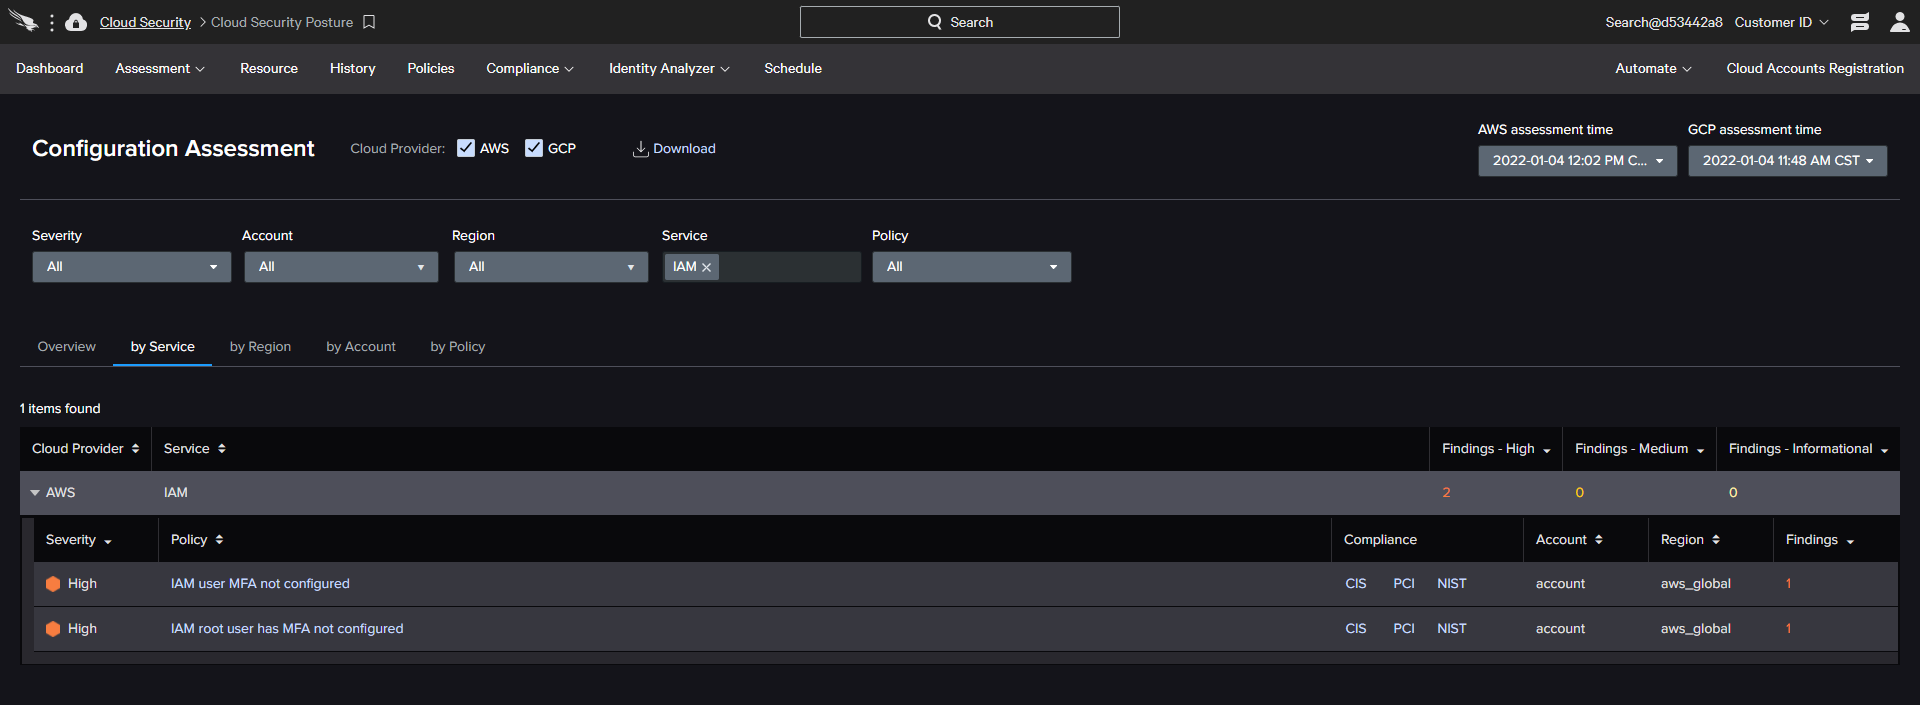The height and width of the screenshot is (705, 1920).
Task: Open the Schedule page
Action: 793,69
